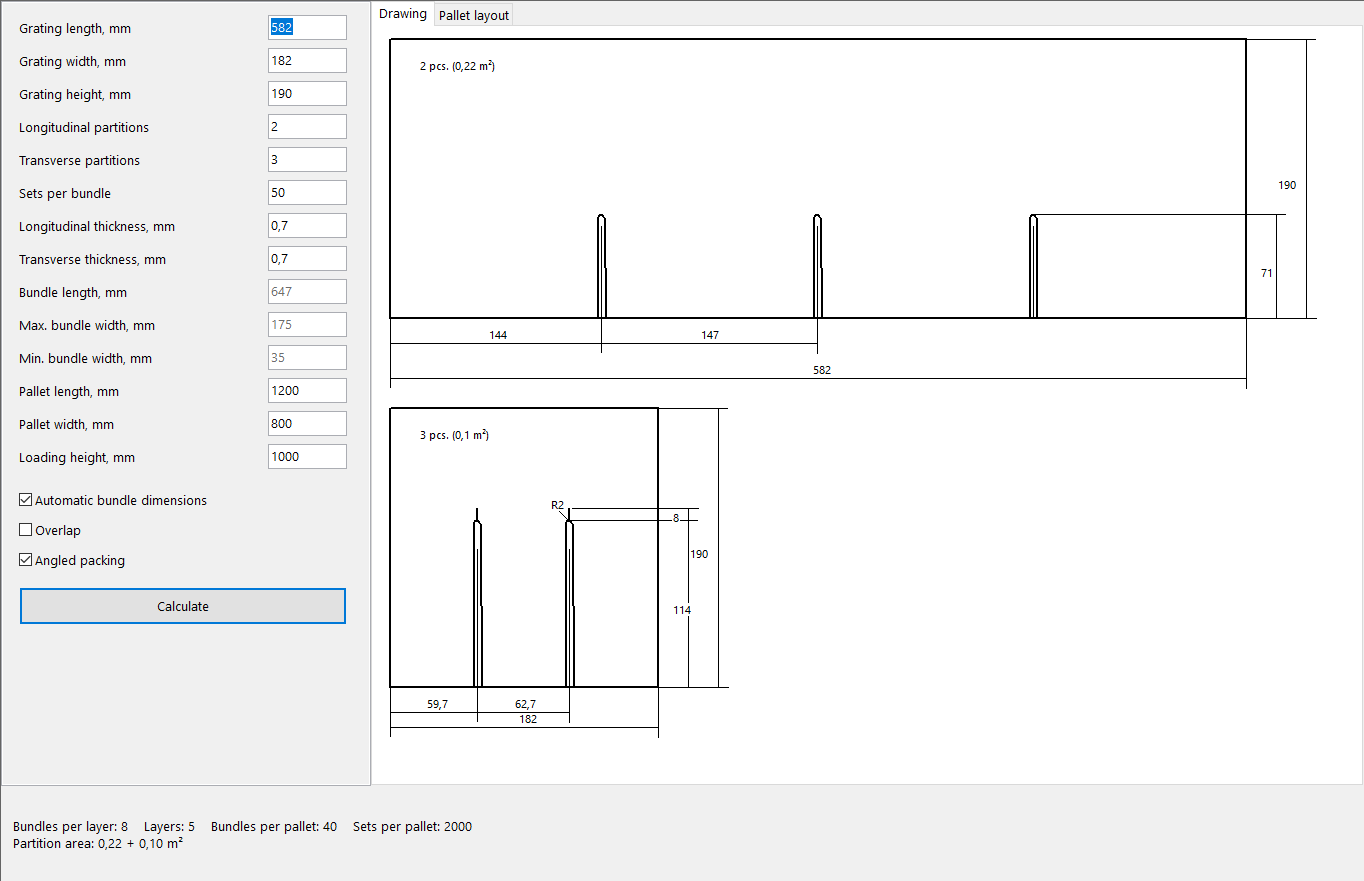Click the 582 length dimension in drawing
Viewport: 1364px width, 881px height.
point(822,370)
